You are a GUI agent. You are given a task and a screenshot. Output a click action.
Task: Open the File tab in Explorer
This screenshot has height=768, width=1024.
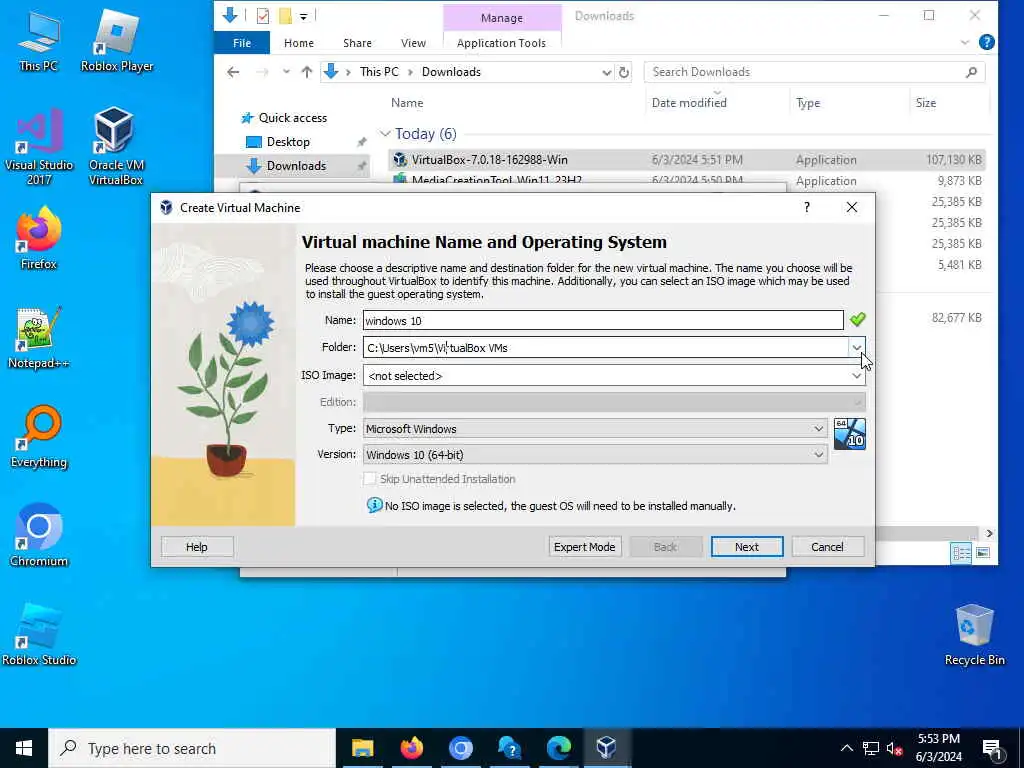click(242, 42)
